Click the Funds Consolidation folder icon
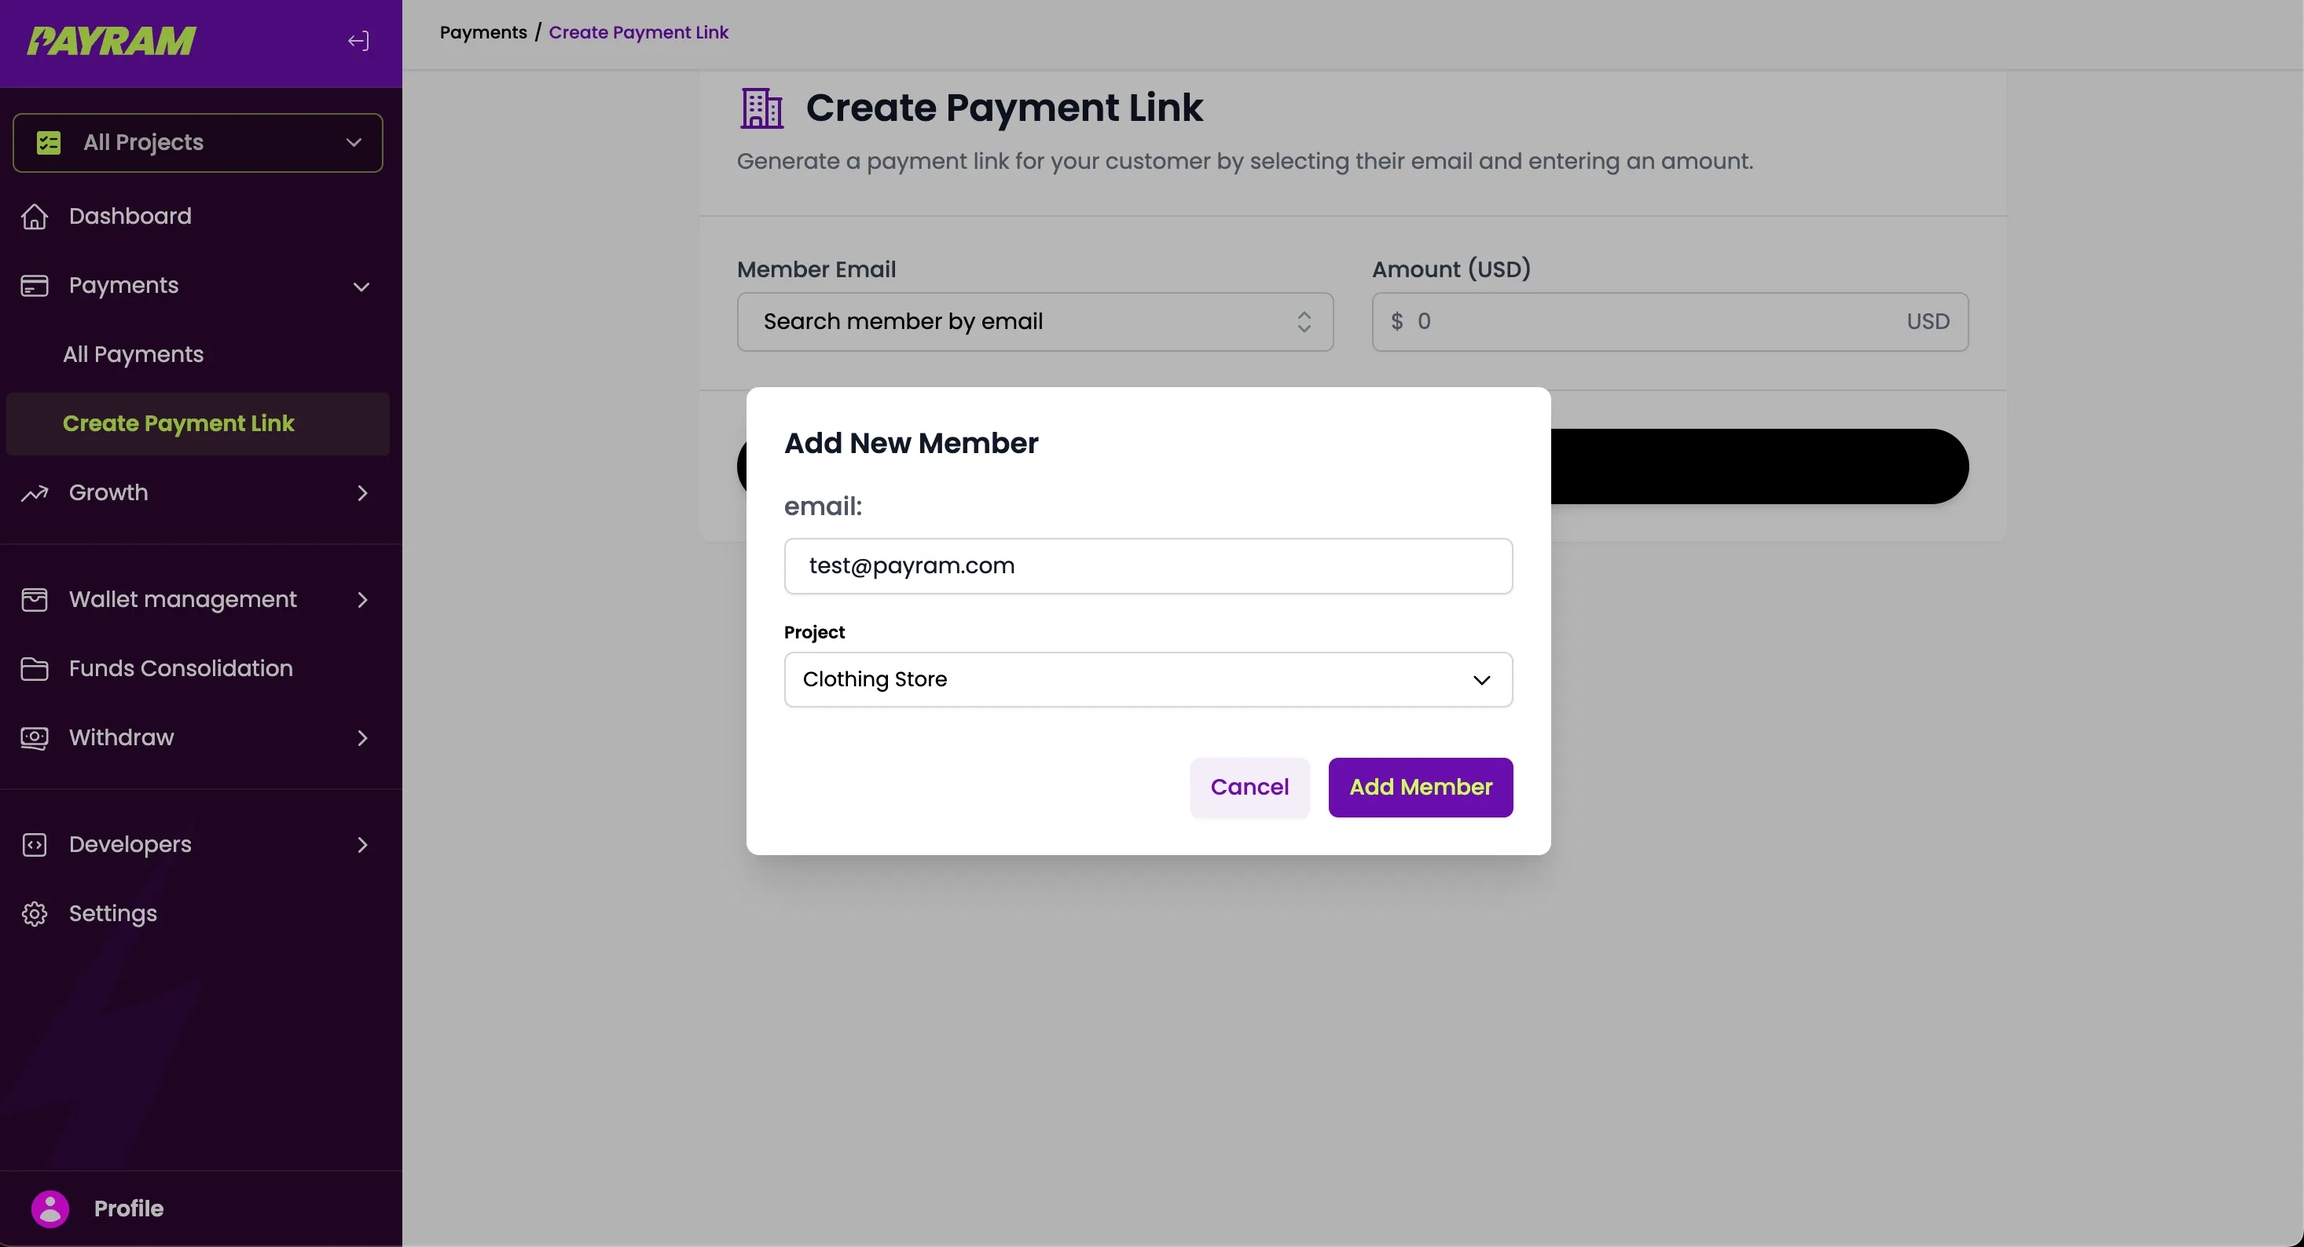The image size is (2304, 1247). (x=35, y=668)
